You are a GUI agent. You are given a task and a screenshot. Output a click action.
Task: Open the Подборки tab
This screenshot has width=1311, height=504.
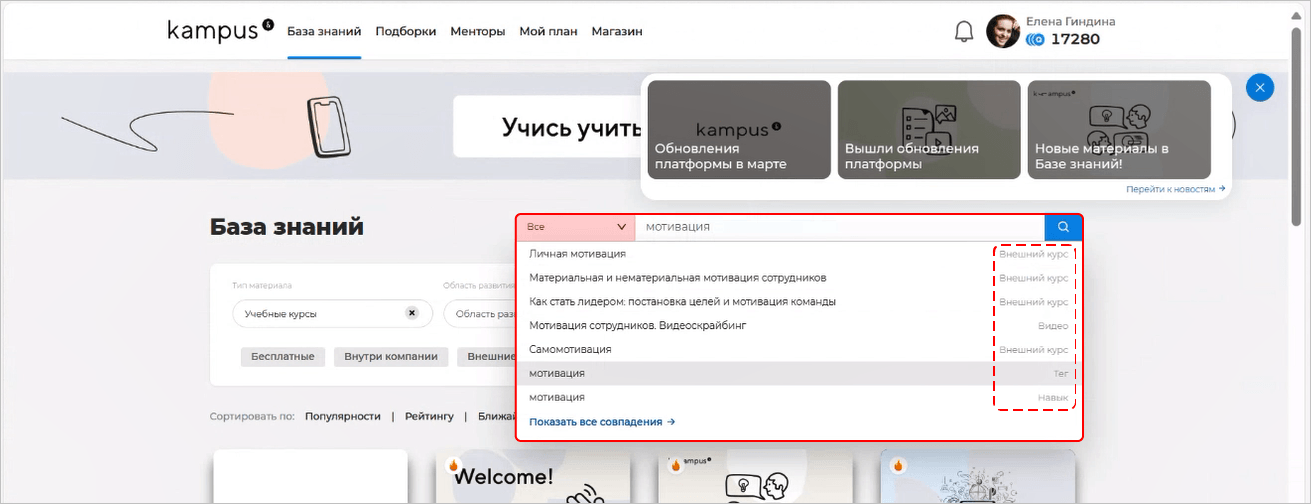(406, 31)
